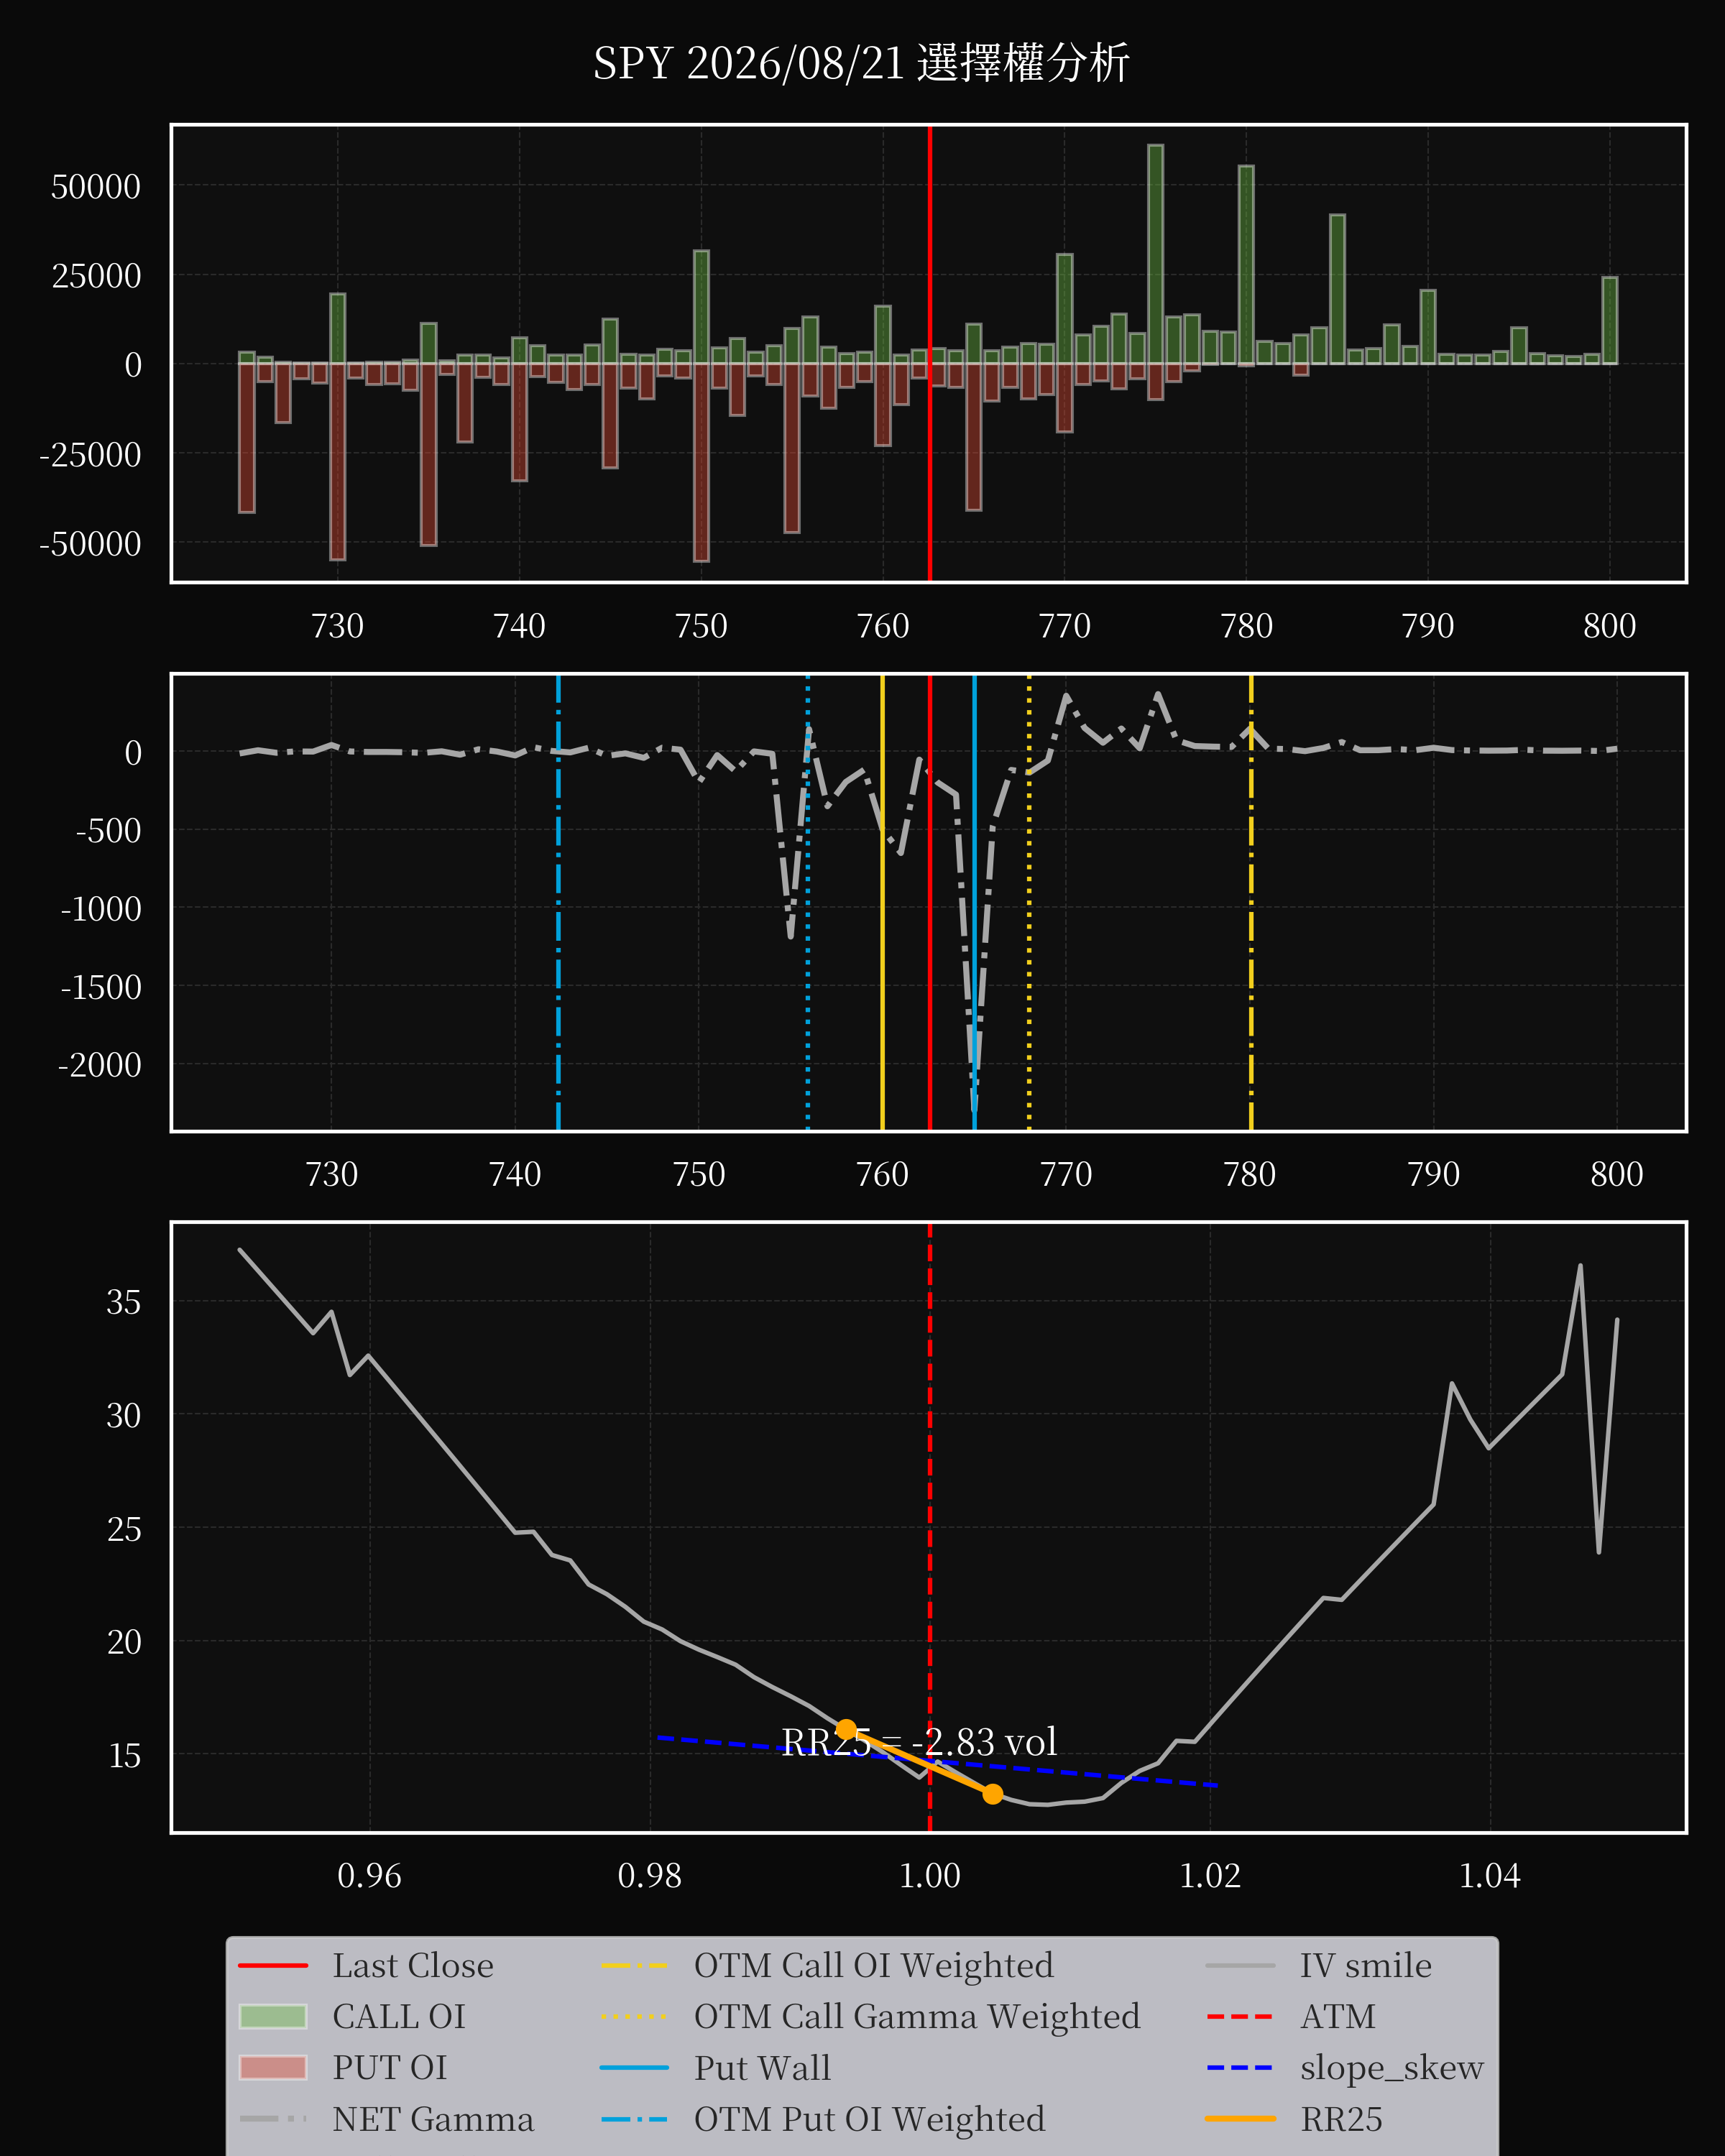Click the 'OTM Call OI Weighted' legend label
Screen dimensions: 1725x2156
873,1965
